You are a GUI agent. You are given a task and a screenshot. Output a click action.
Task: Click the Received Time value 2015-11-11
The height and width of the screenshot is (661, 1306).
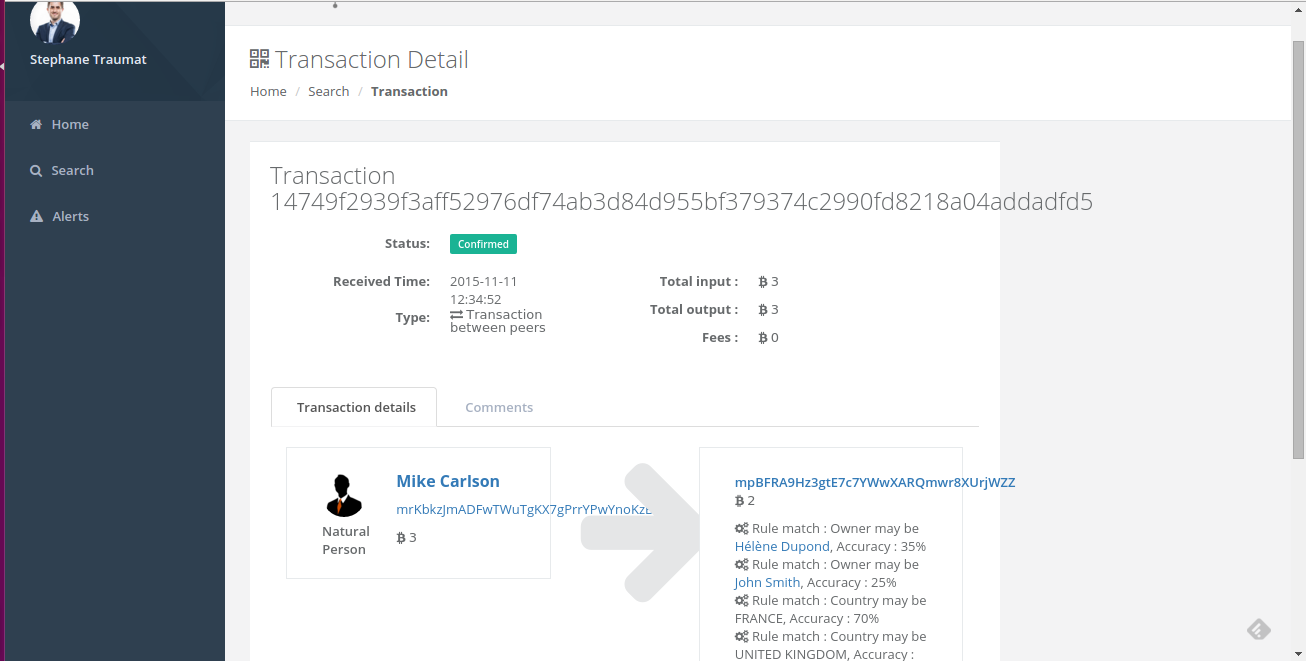pos(484,290)
